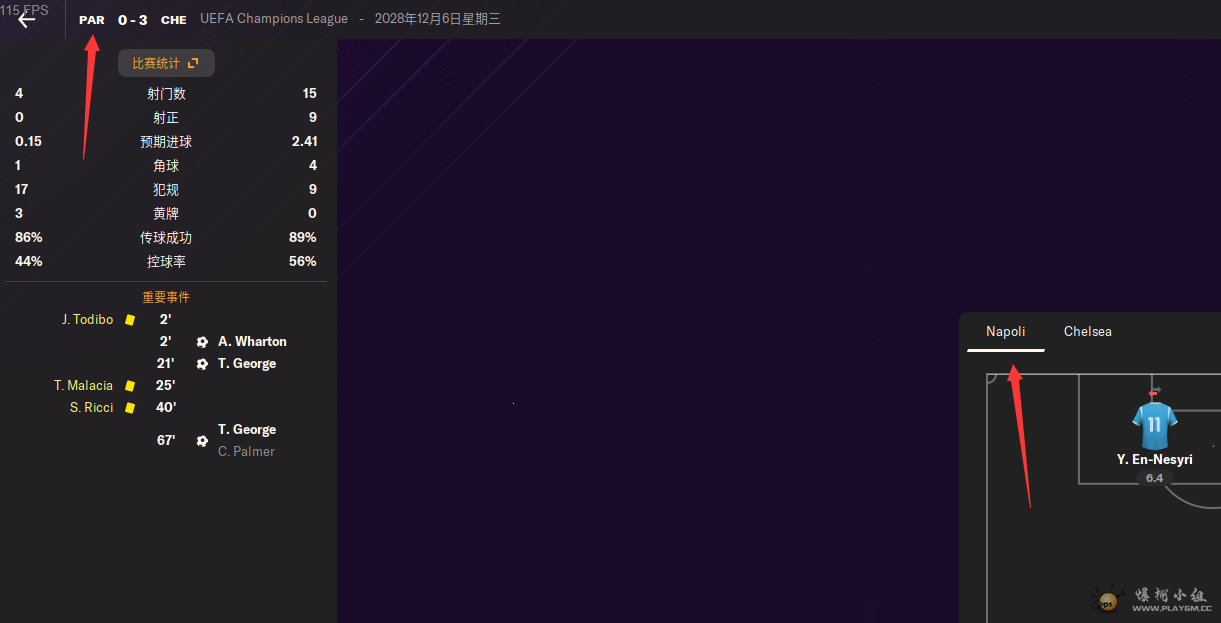The width and height of the screenshot is (1221, 623).
Task: Open player A. Wharton from the events list
Action: coord(252,342)
